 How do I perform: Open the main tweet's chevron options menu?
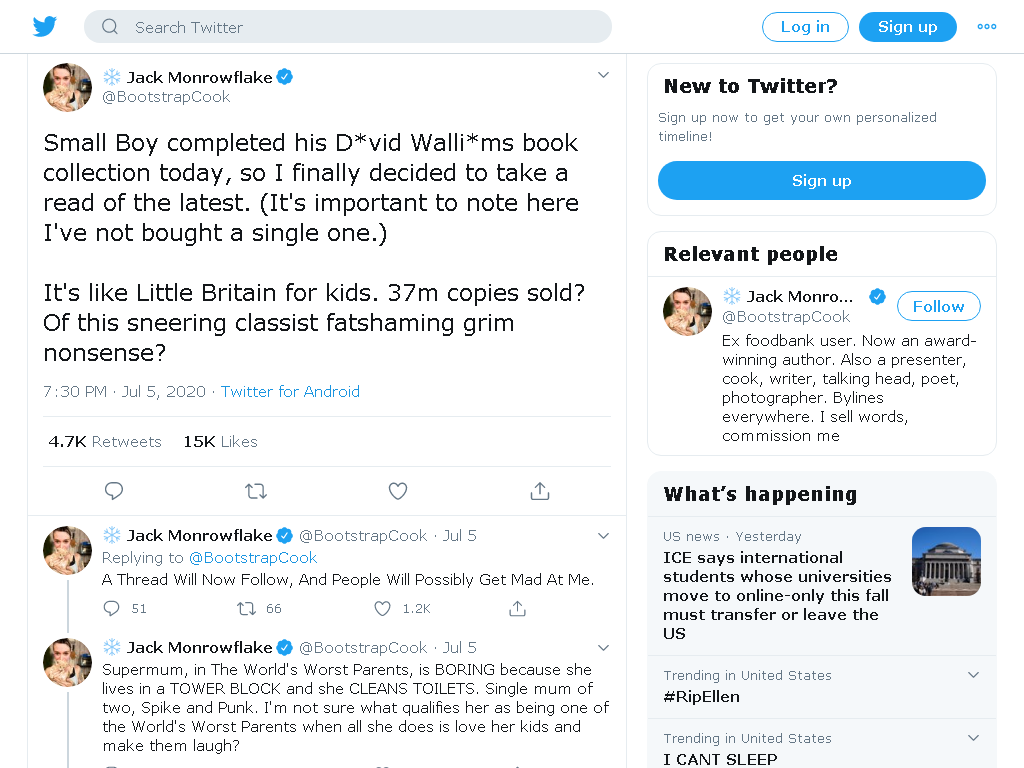[603, 75]
